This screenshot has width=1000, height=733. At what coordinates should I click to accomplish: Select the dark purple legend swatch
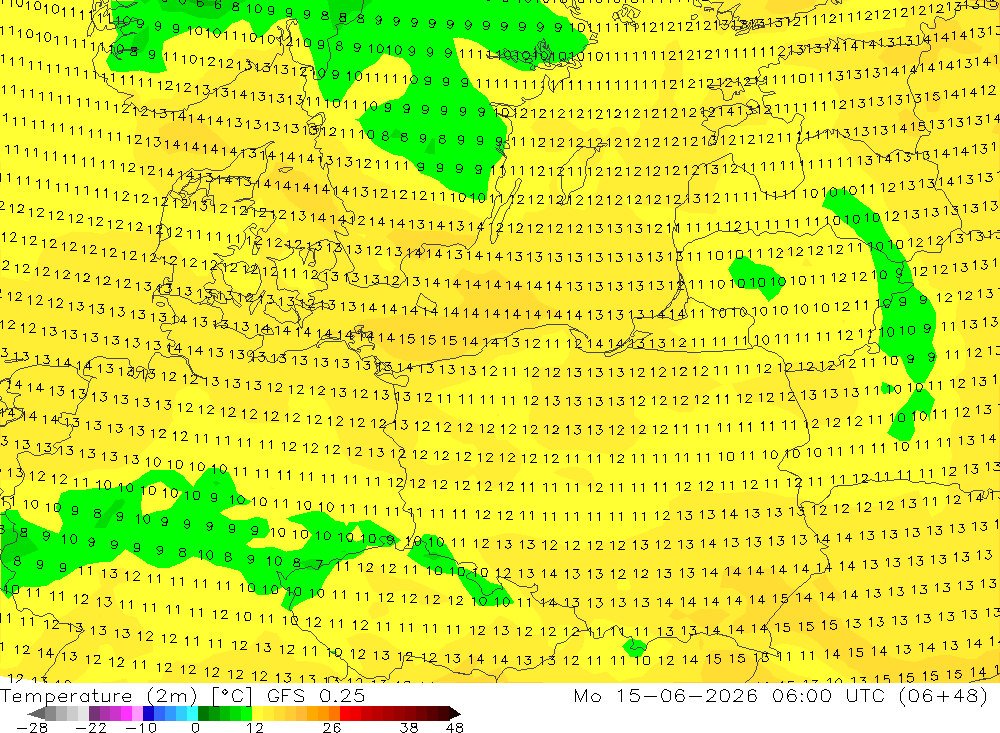click(x=94, y=713)
